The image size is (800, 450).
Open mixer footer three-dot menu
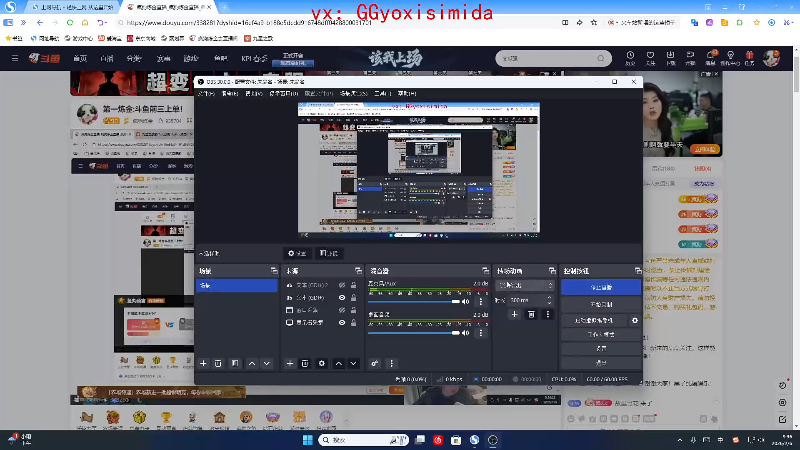pos(391,363)
